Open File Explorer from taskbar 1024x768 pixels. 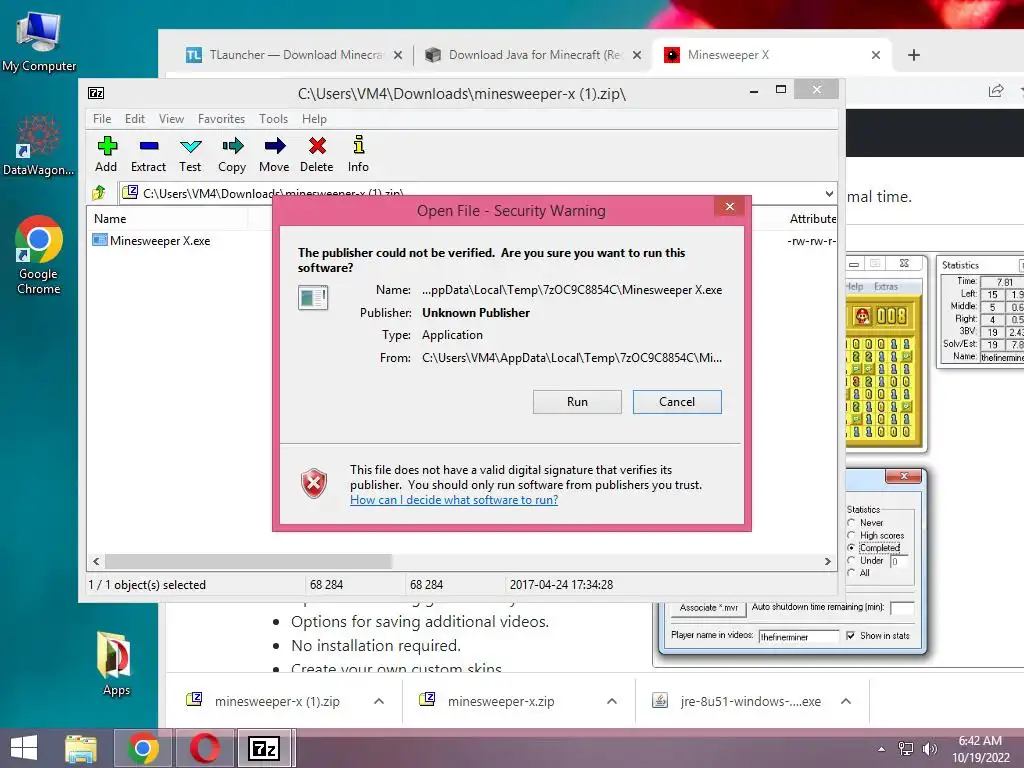81,748
